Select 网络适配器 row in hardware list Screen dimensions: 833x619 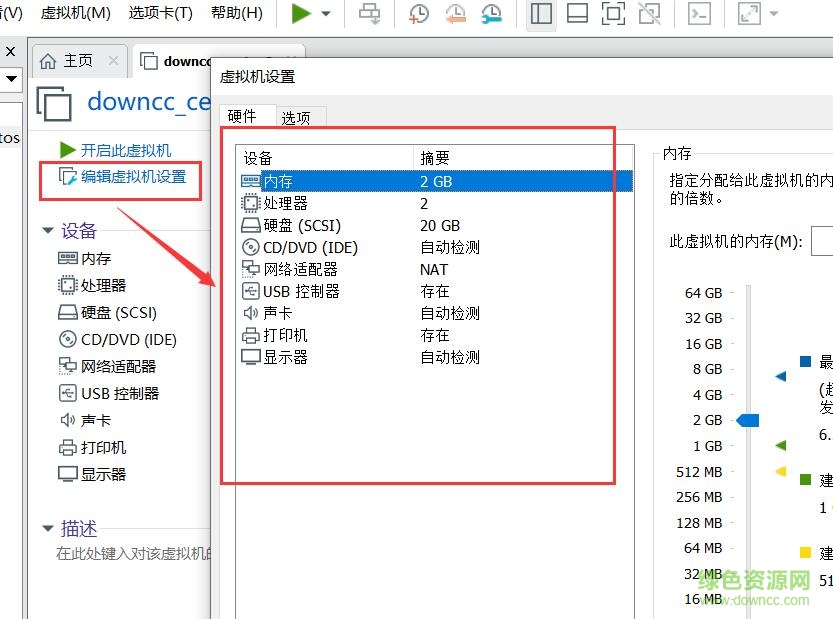(300, 269)
